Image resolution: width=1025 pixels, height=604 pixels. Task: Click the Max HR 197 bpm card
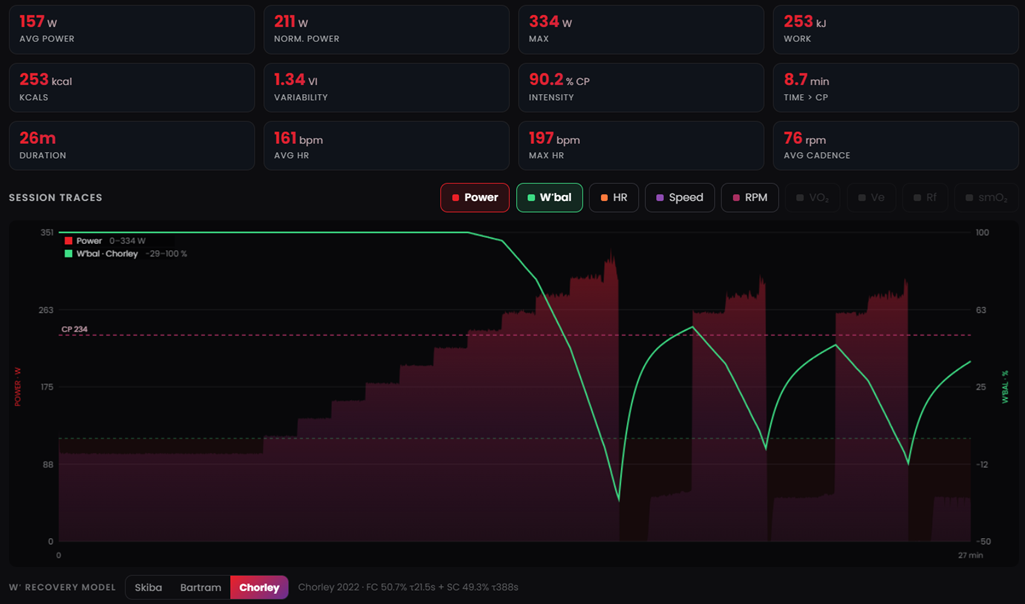[x=641, y=146]
